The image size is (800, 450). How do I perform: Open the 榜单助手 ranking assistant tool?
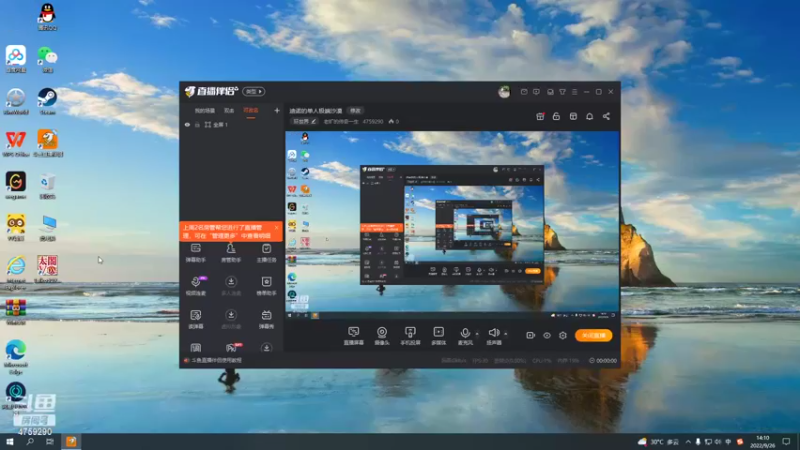tap(266, 286)
